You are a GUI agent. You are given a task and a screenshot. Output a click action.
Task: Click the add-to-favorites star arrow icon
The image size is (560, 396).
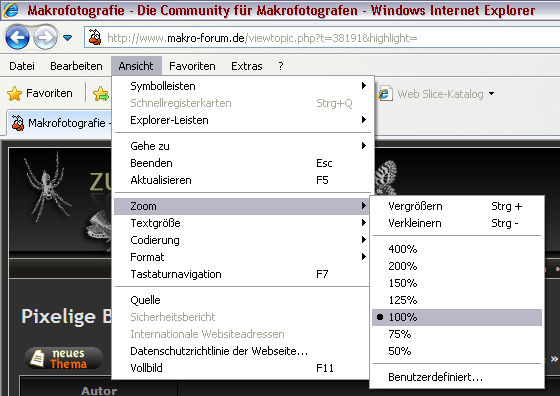coord(101,94)
